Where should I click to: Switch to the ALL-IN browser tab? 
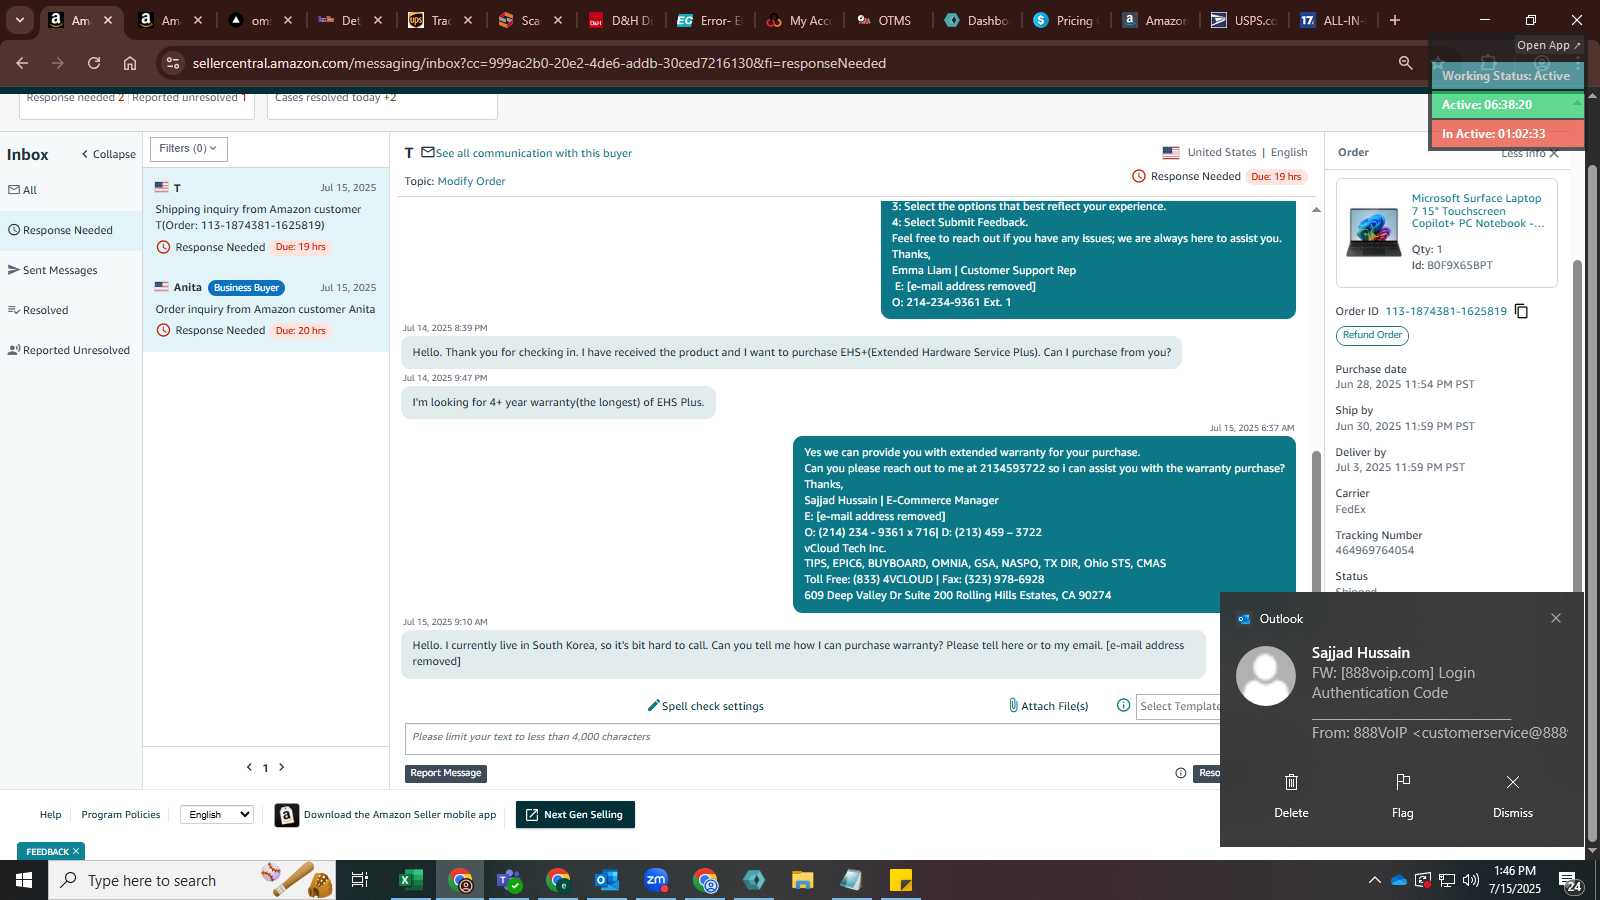click(x=1333, y=20)
